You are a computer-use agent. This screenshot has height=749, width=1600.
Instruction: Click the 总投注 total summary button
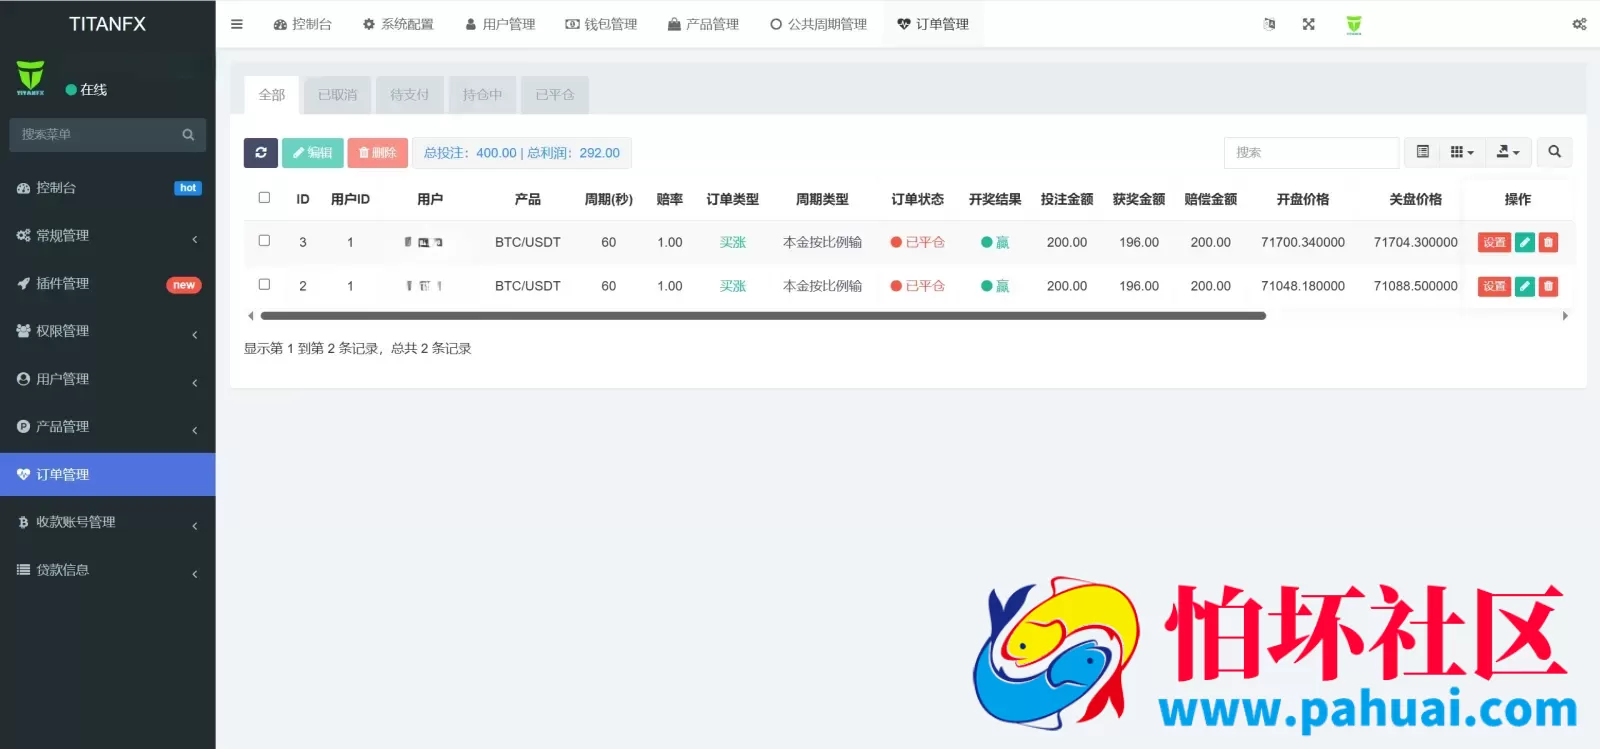point(522,153)
